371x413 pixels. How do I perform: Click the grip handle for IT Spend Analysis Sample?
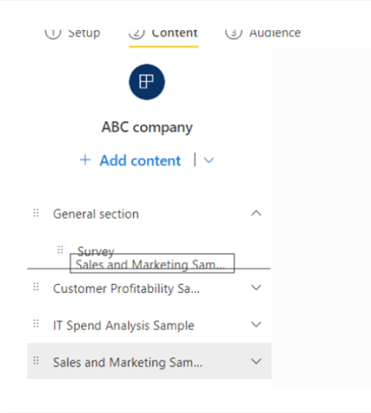click(36, 324)
